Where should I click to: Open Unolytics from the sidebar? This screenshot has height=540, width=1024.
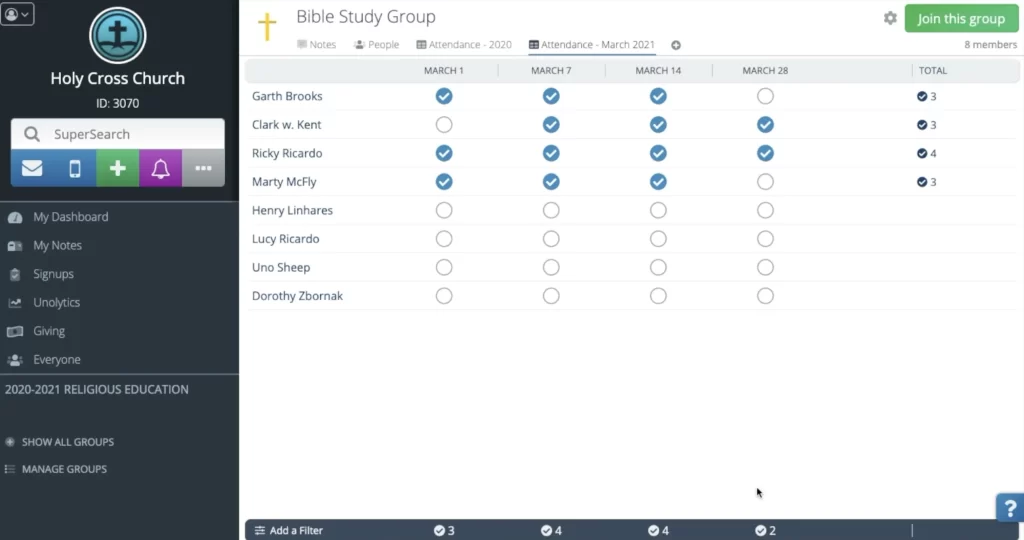click(56, 303)
